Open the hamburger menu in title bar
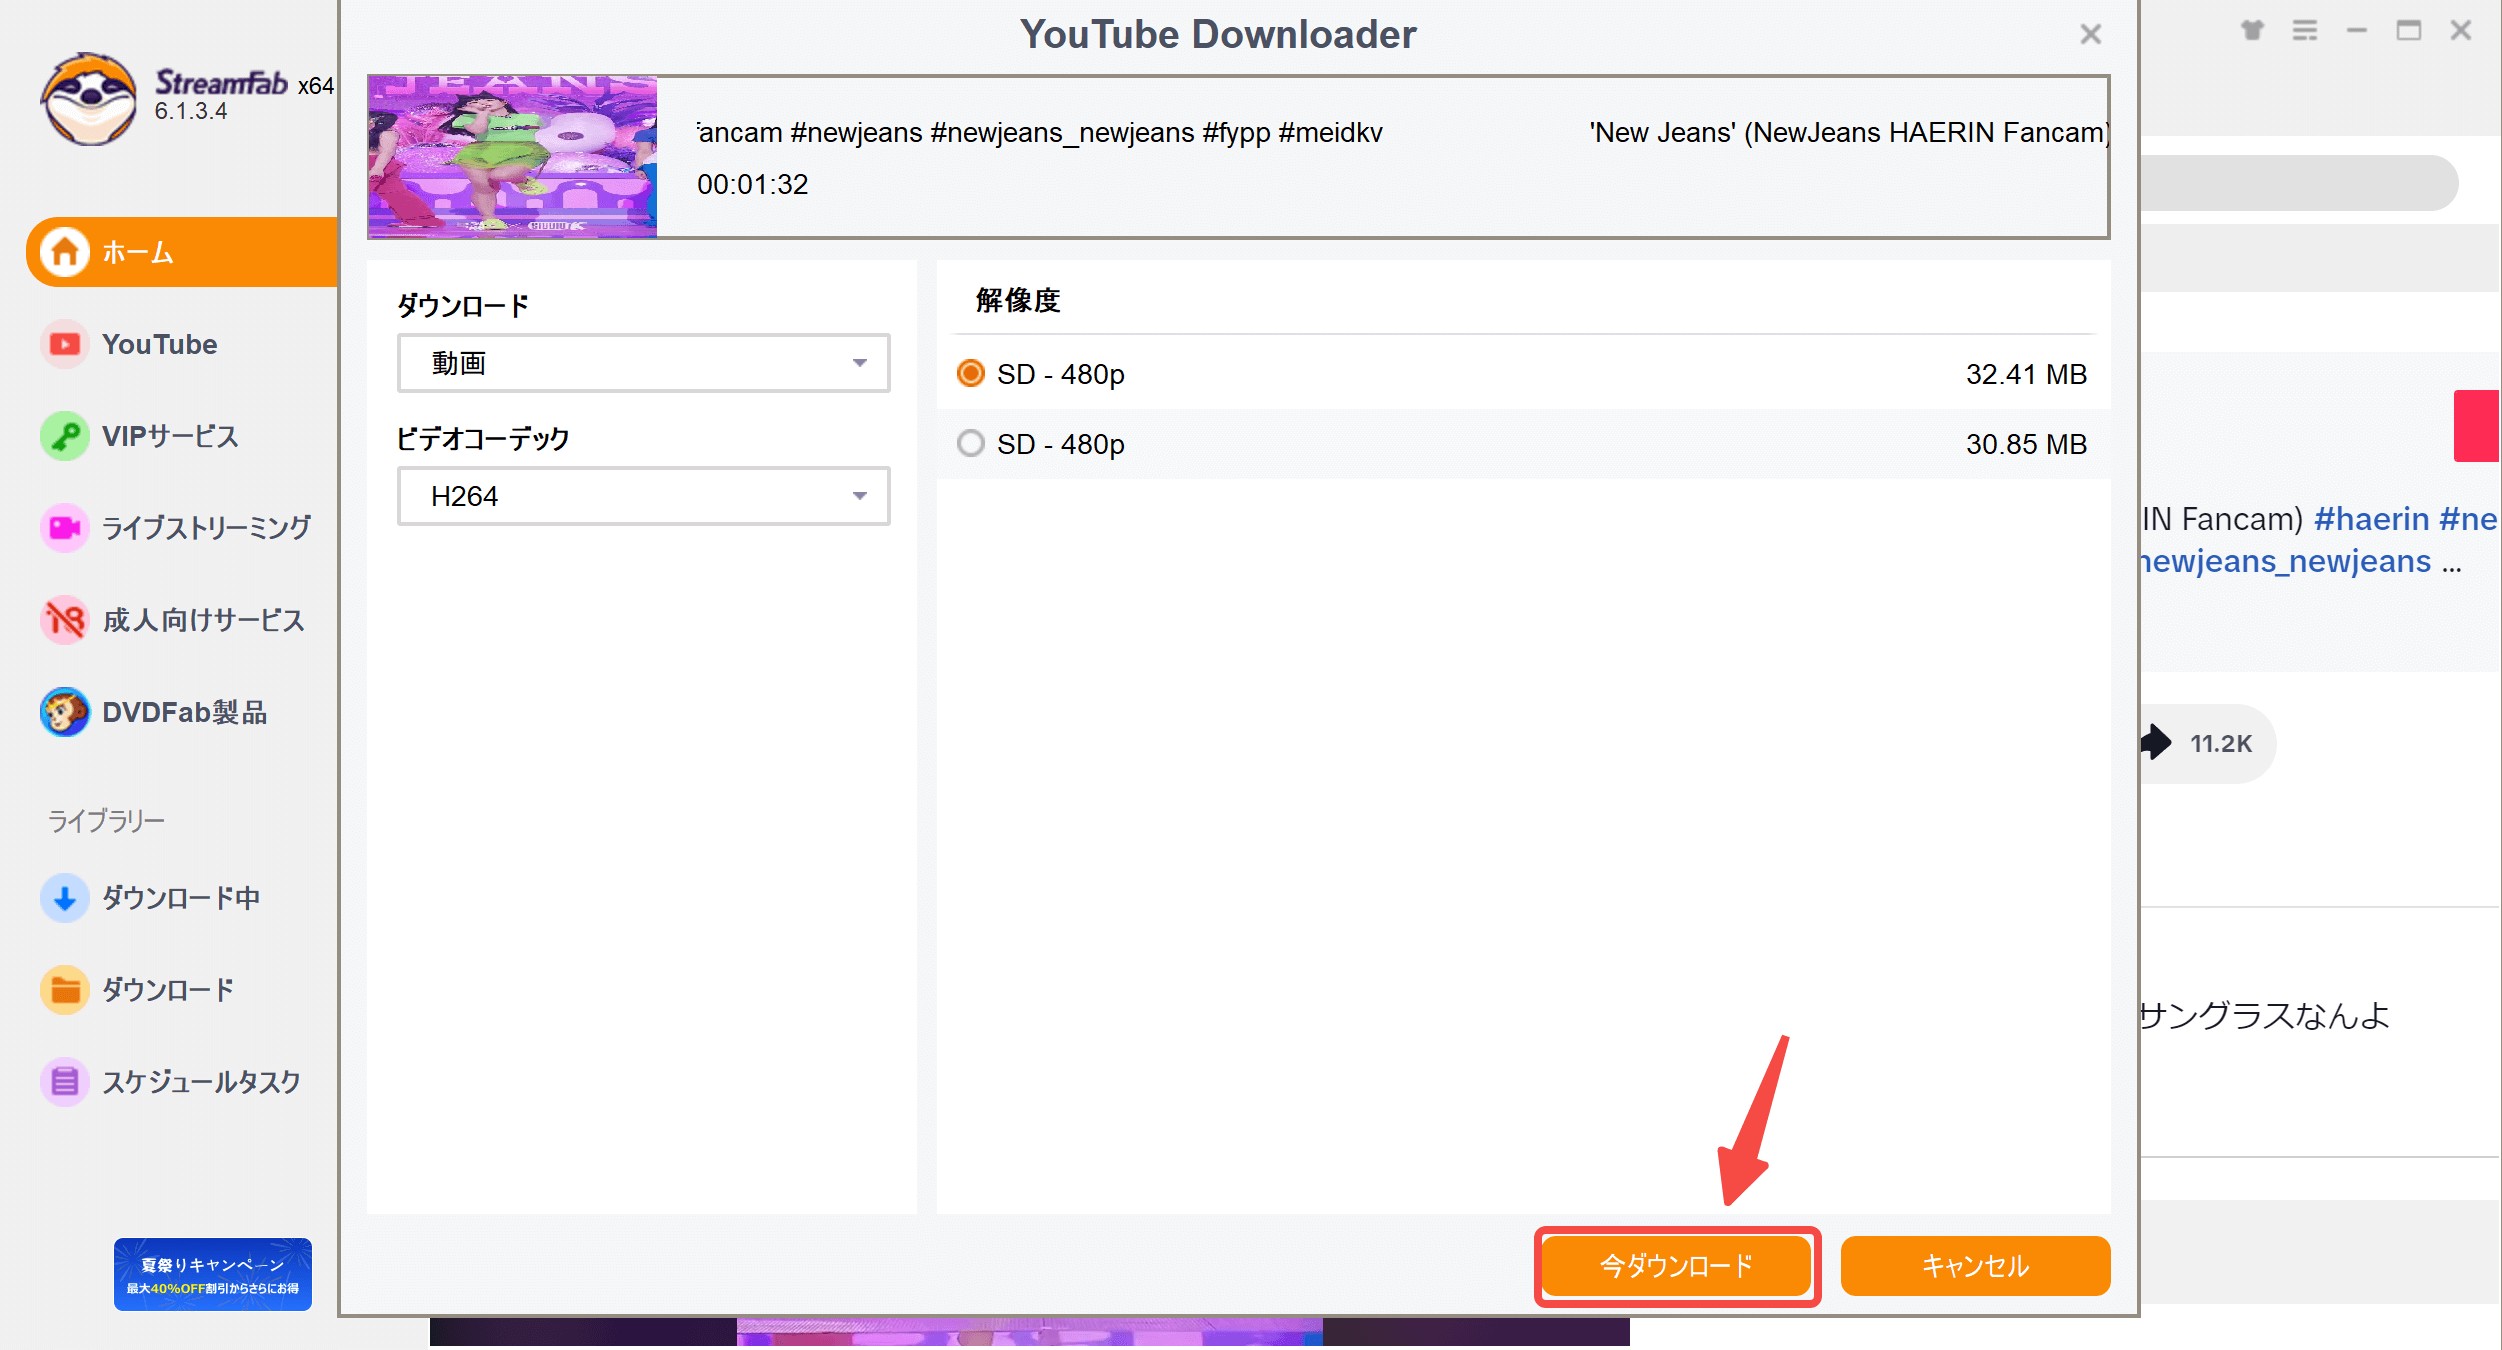The width and height of the screenshot is (2502, 1350). [x=2305, y=30]
